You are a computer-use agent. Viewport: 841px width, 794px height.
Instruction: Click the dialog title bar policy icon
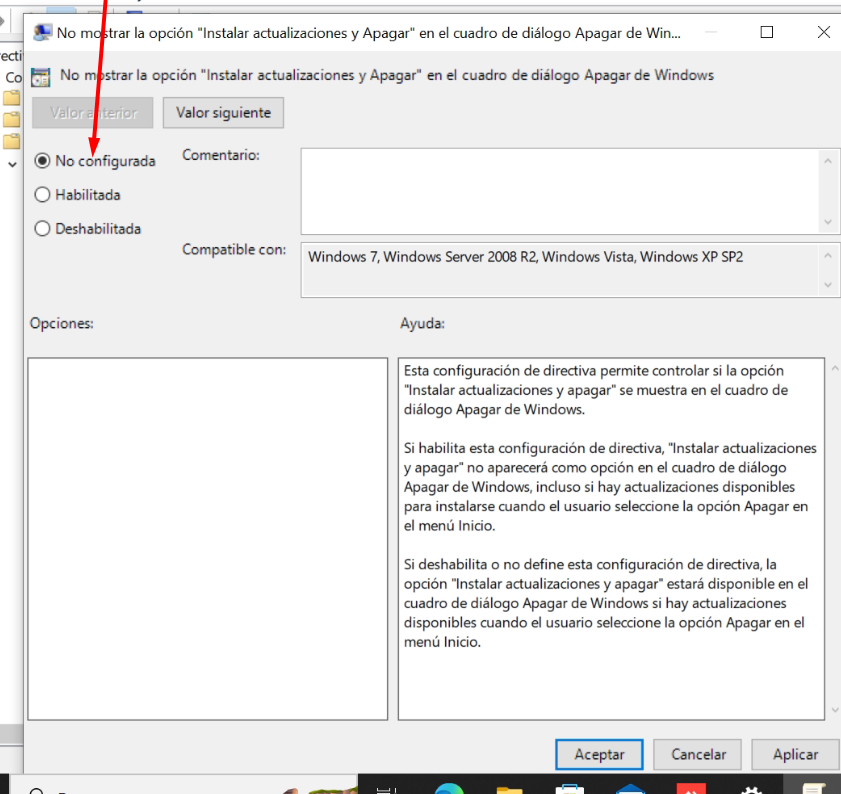[x=42, y=32]
